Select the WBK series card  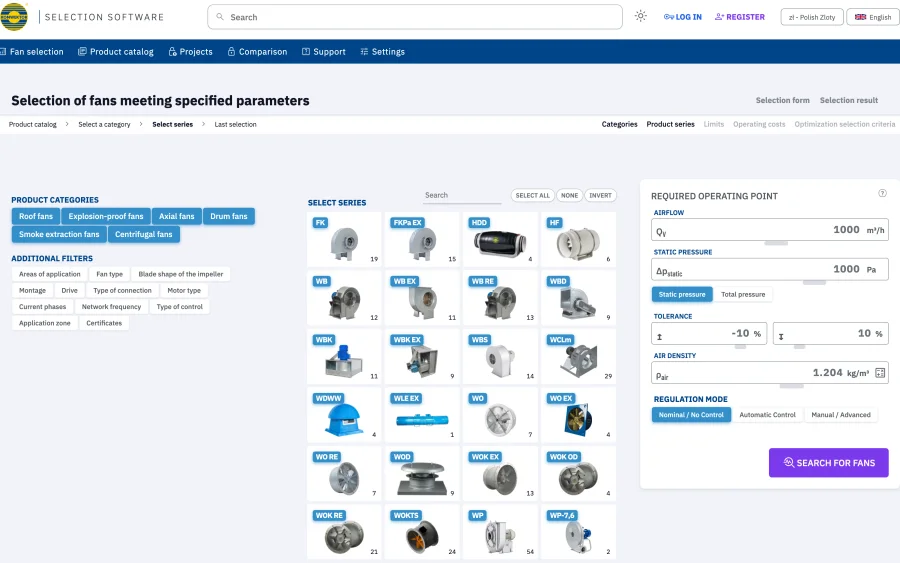(344, 356)
